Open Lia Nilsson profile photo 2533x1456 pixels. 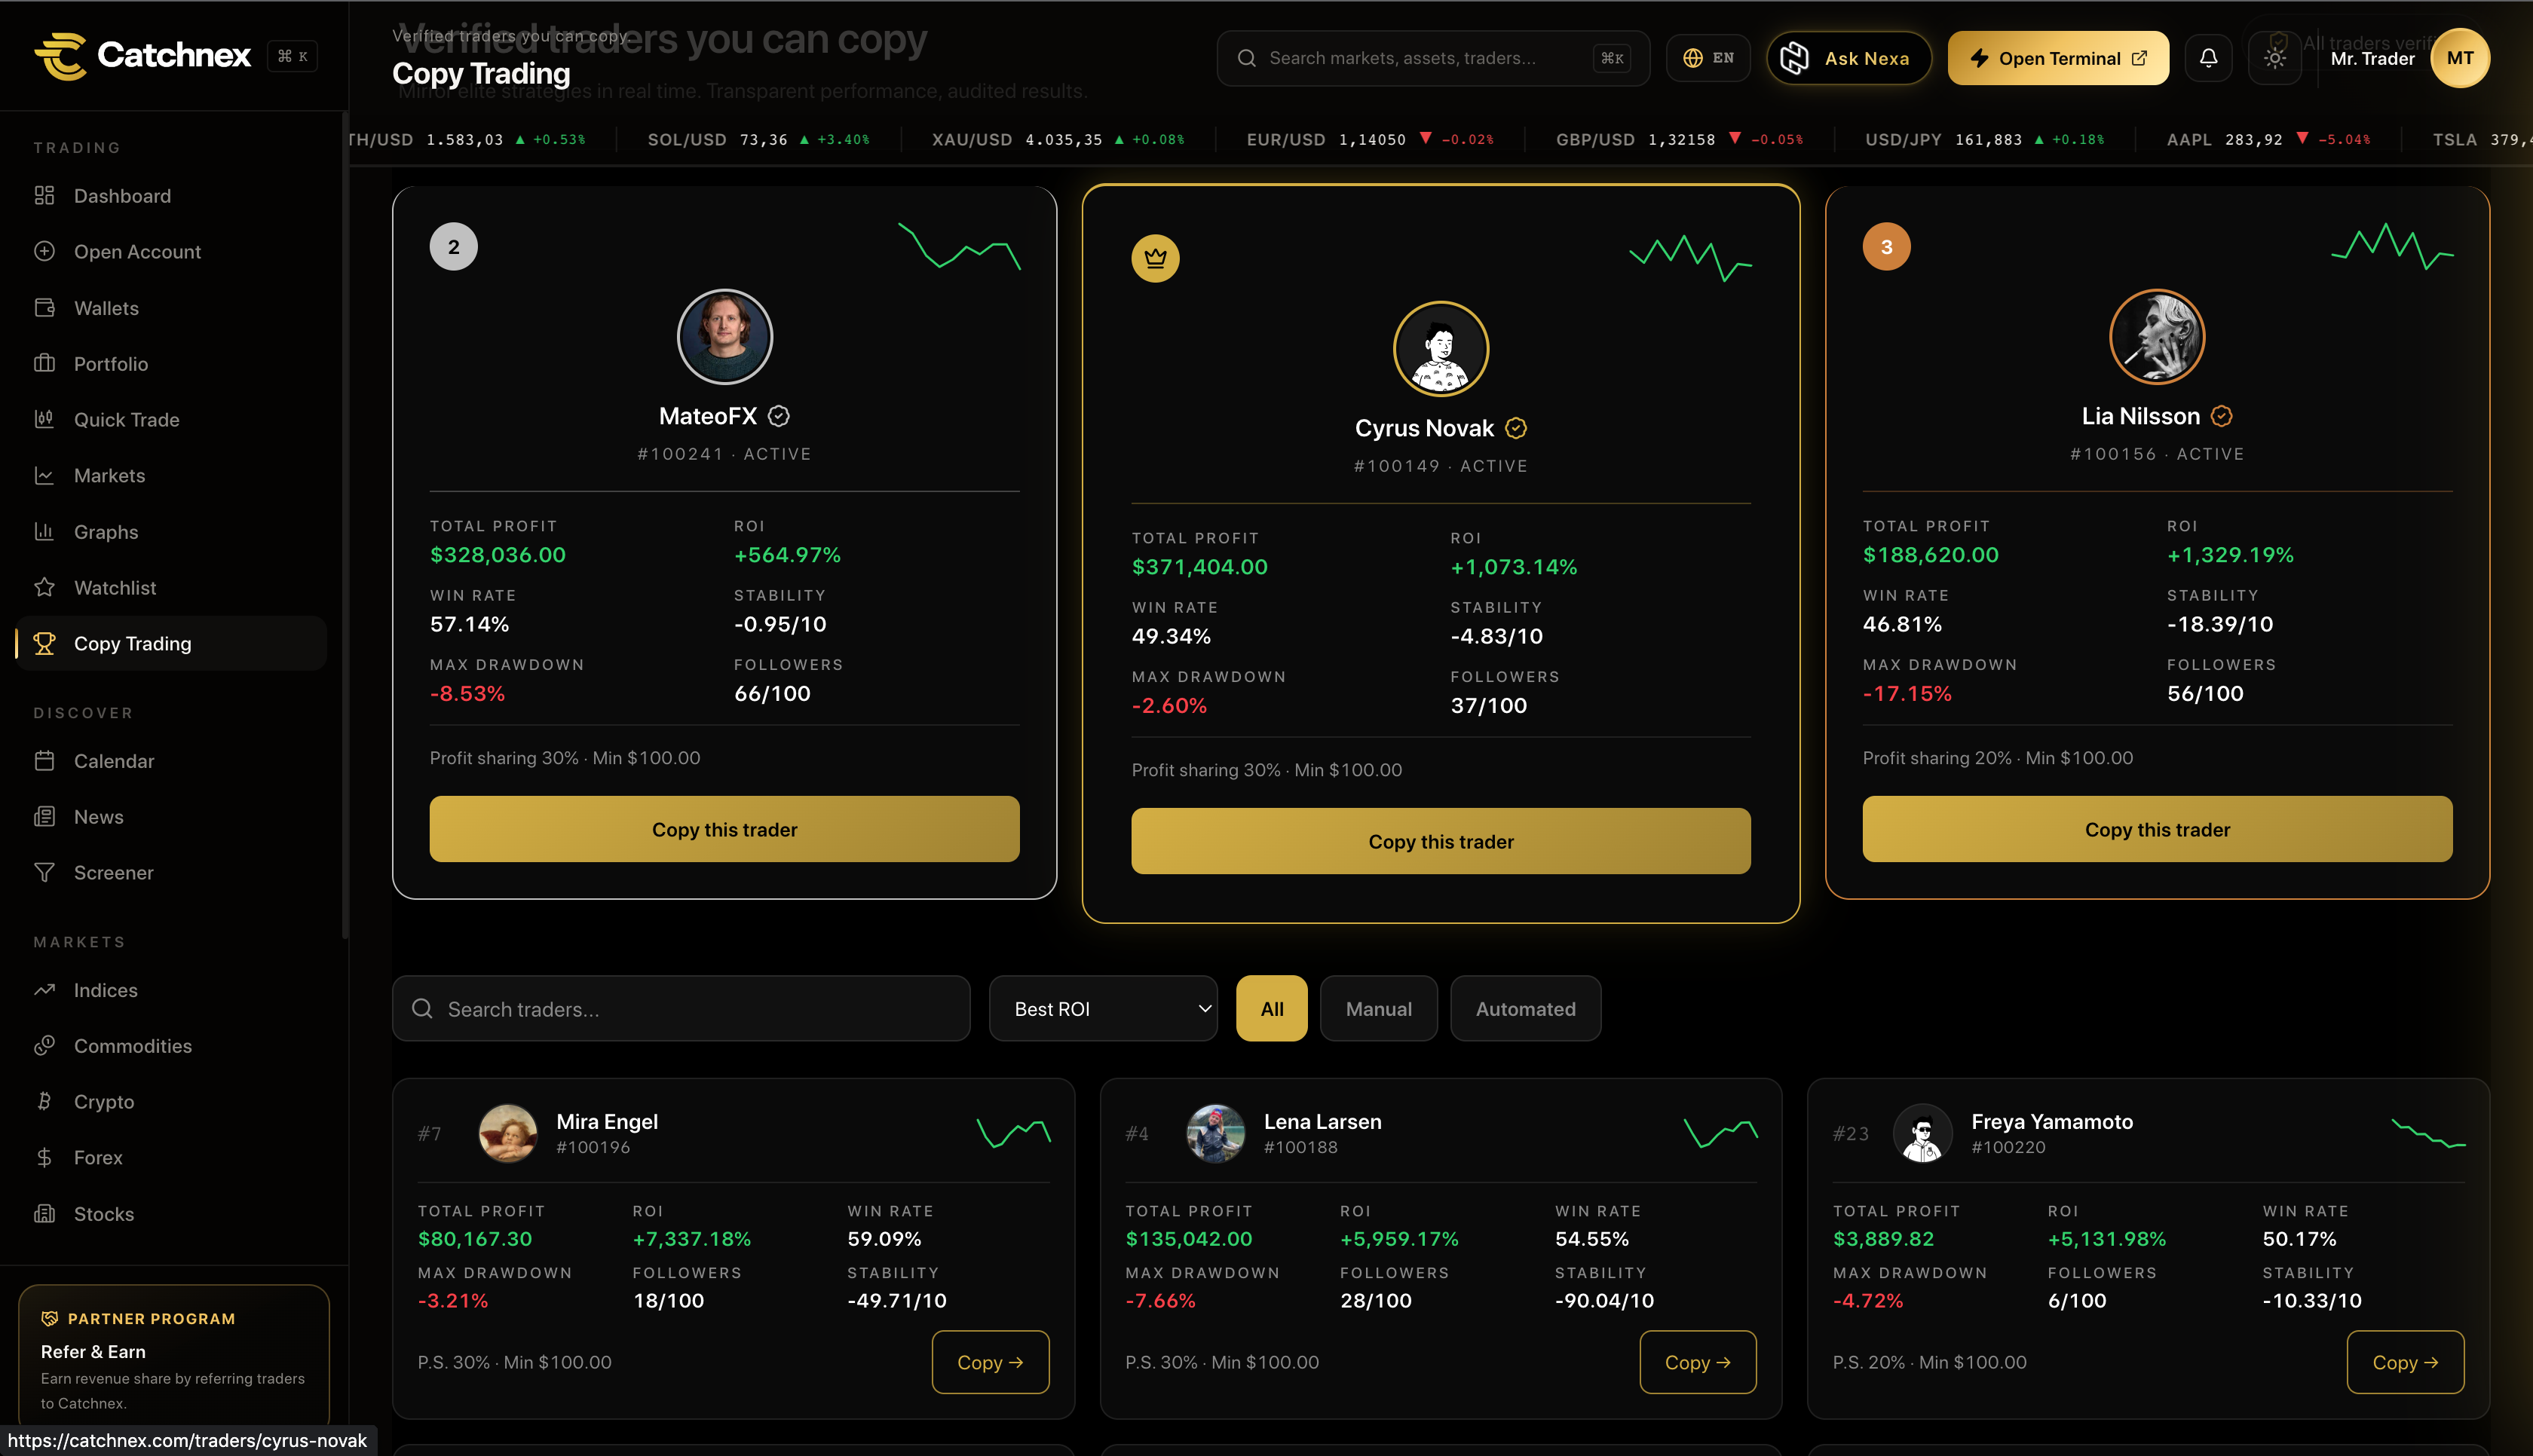2157,337
